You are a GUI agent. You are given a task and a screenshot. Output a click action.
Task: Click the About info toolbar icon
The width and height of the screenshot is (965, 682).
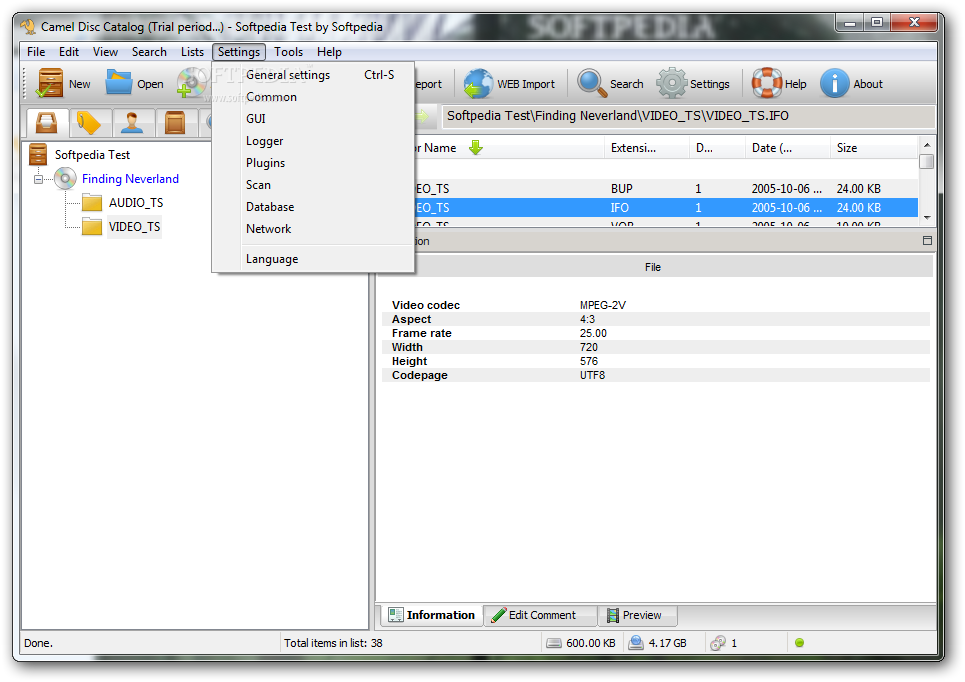coord(835,83)
